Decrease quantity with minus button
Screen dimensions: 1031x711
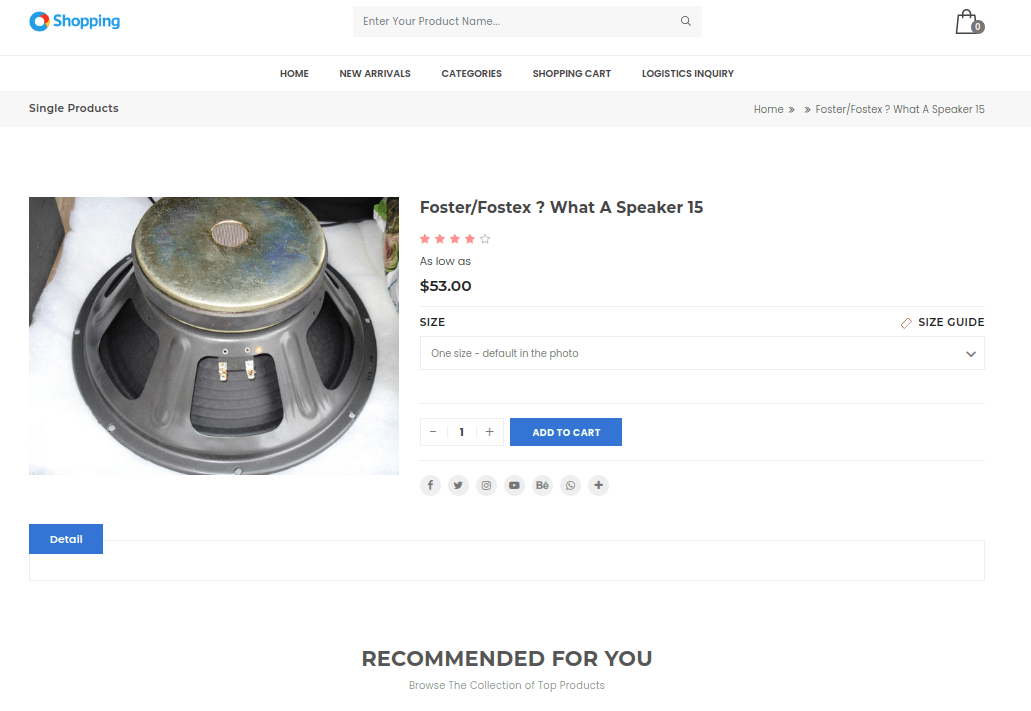[433, 432]
